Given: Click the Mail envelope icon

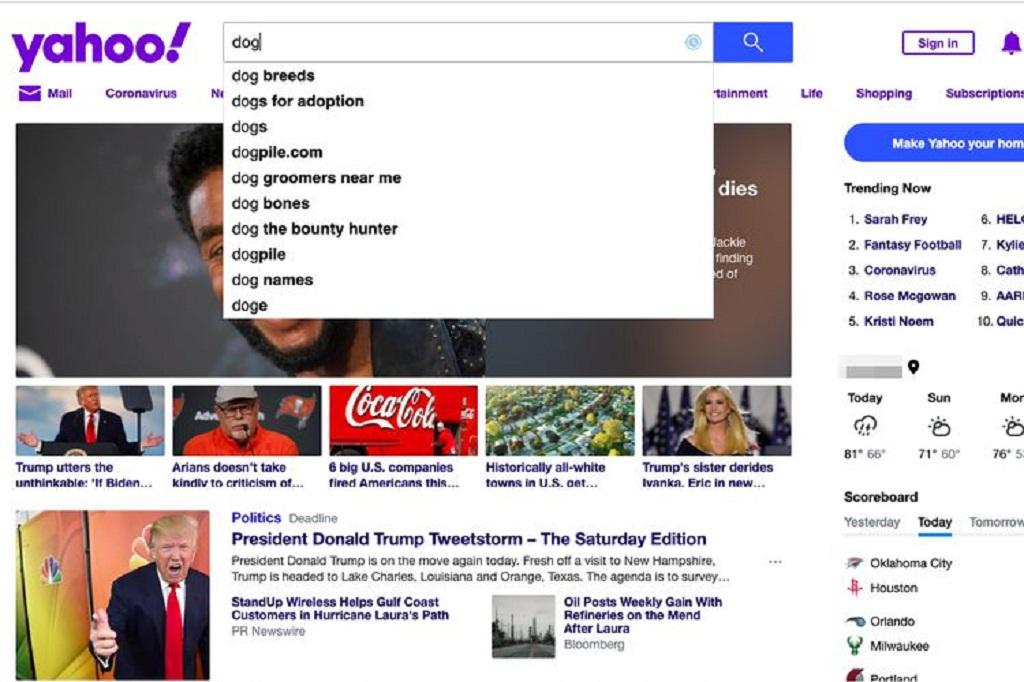Looking at the screenshot, I should [29, 93].
